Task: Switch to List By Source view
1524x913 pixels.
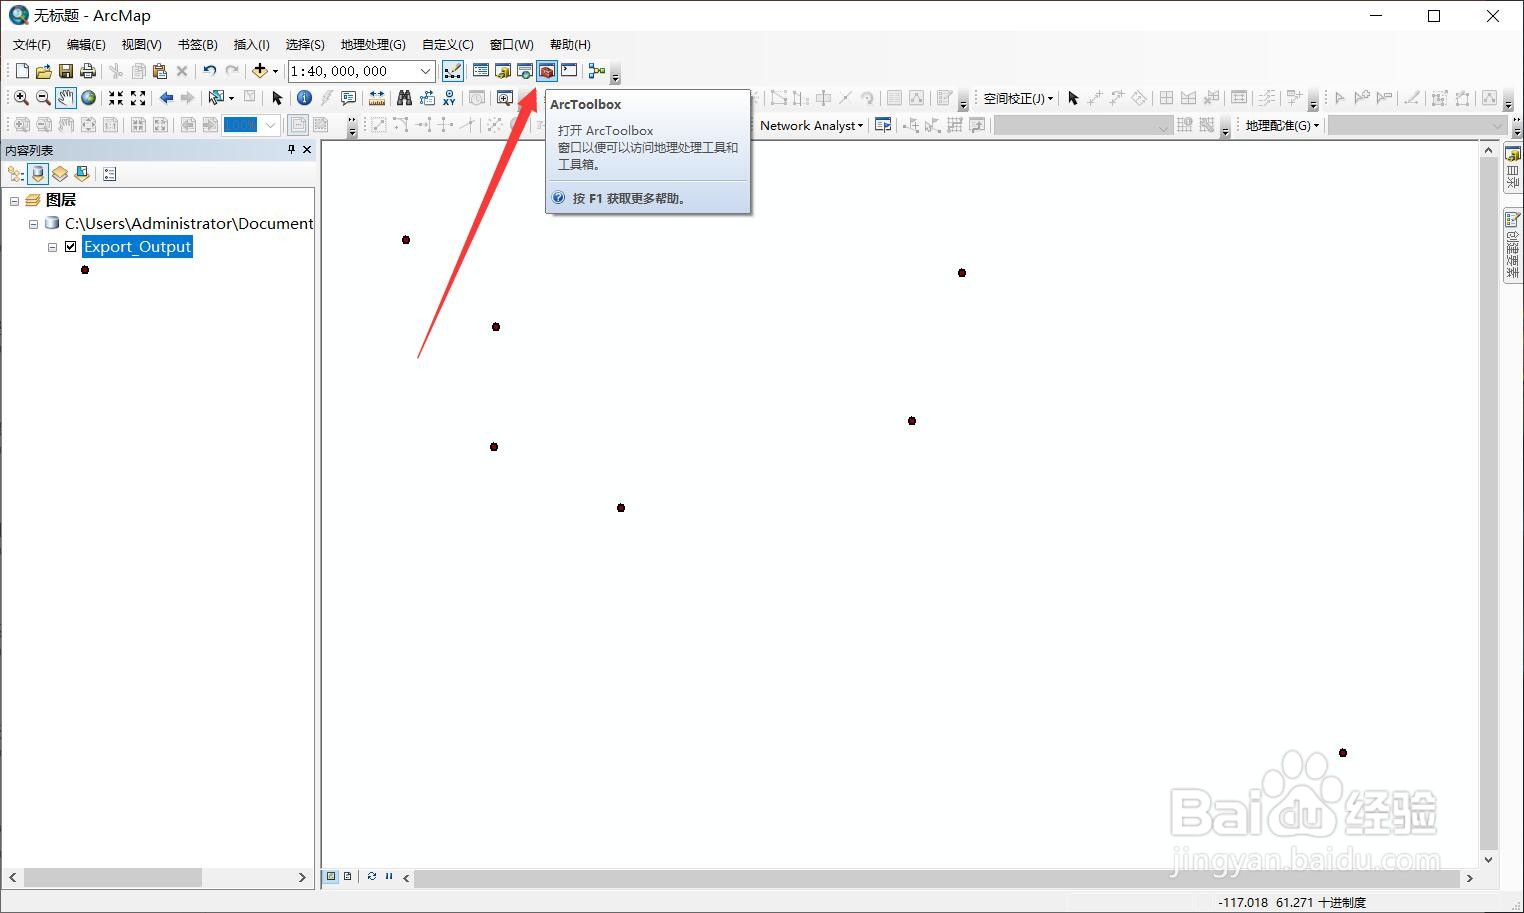Action: [38, 174]
